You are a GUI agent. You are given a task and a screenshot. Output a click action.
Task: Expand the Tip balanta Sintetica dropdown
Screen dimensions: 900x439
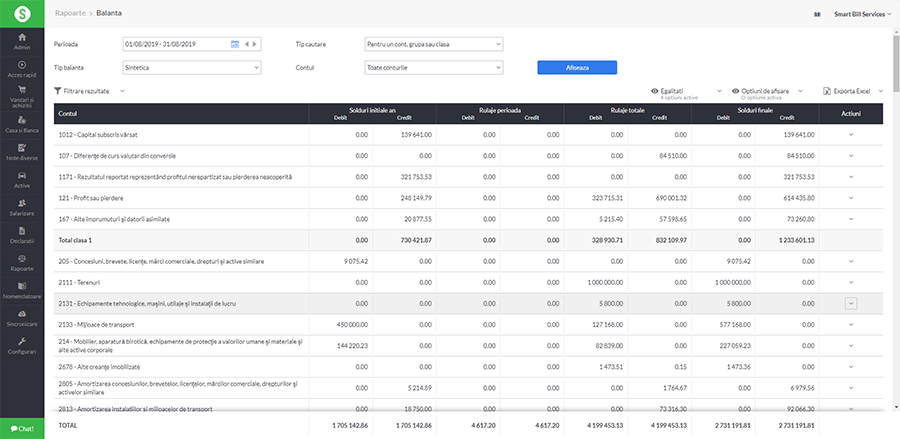point(190,67)
